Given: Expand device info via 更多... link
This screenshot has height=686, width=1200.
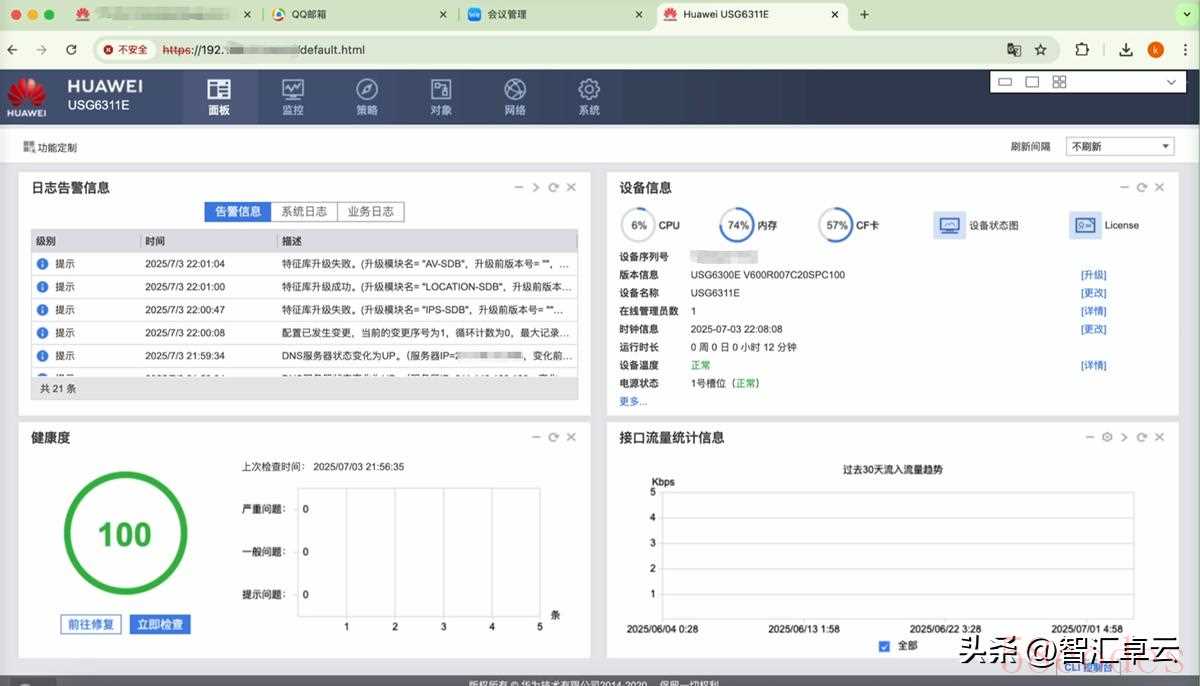Looking at the screenshot, I should click(x=633, y=401).
